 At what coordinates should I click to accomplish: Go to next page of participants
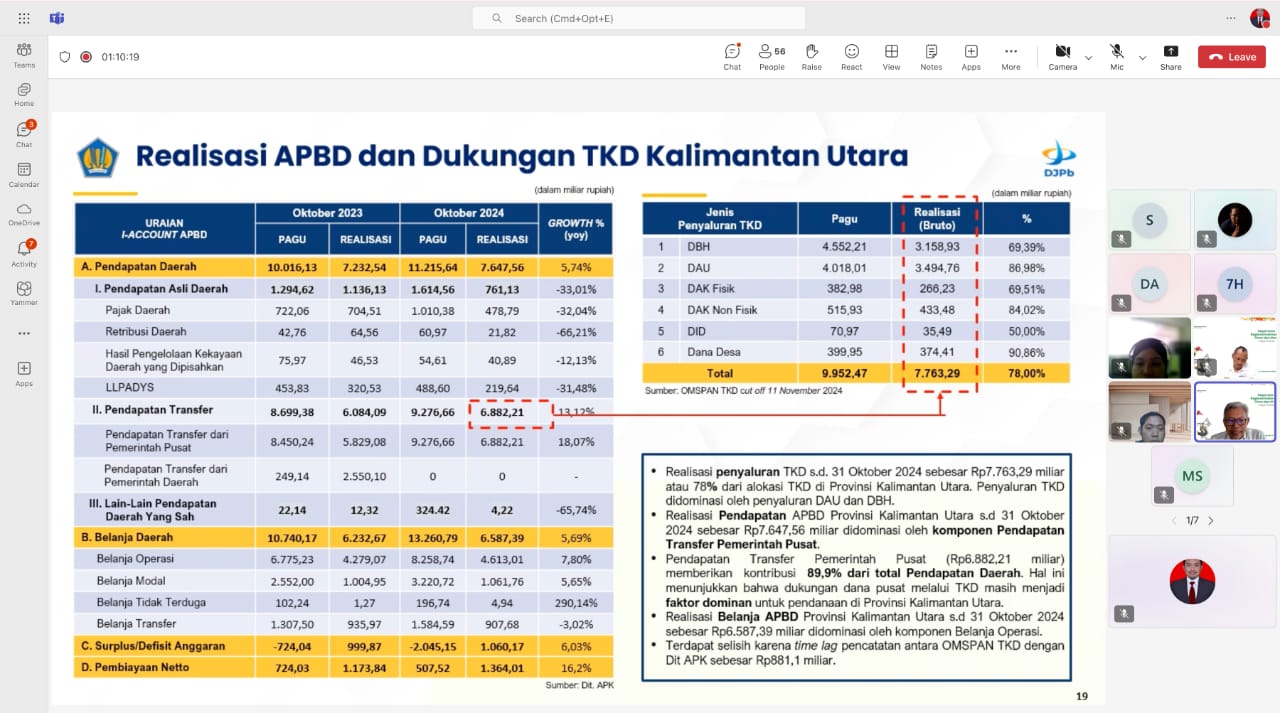click(1211, 521)
